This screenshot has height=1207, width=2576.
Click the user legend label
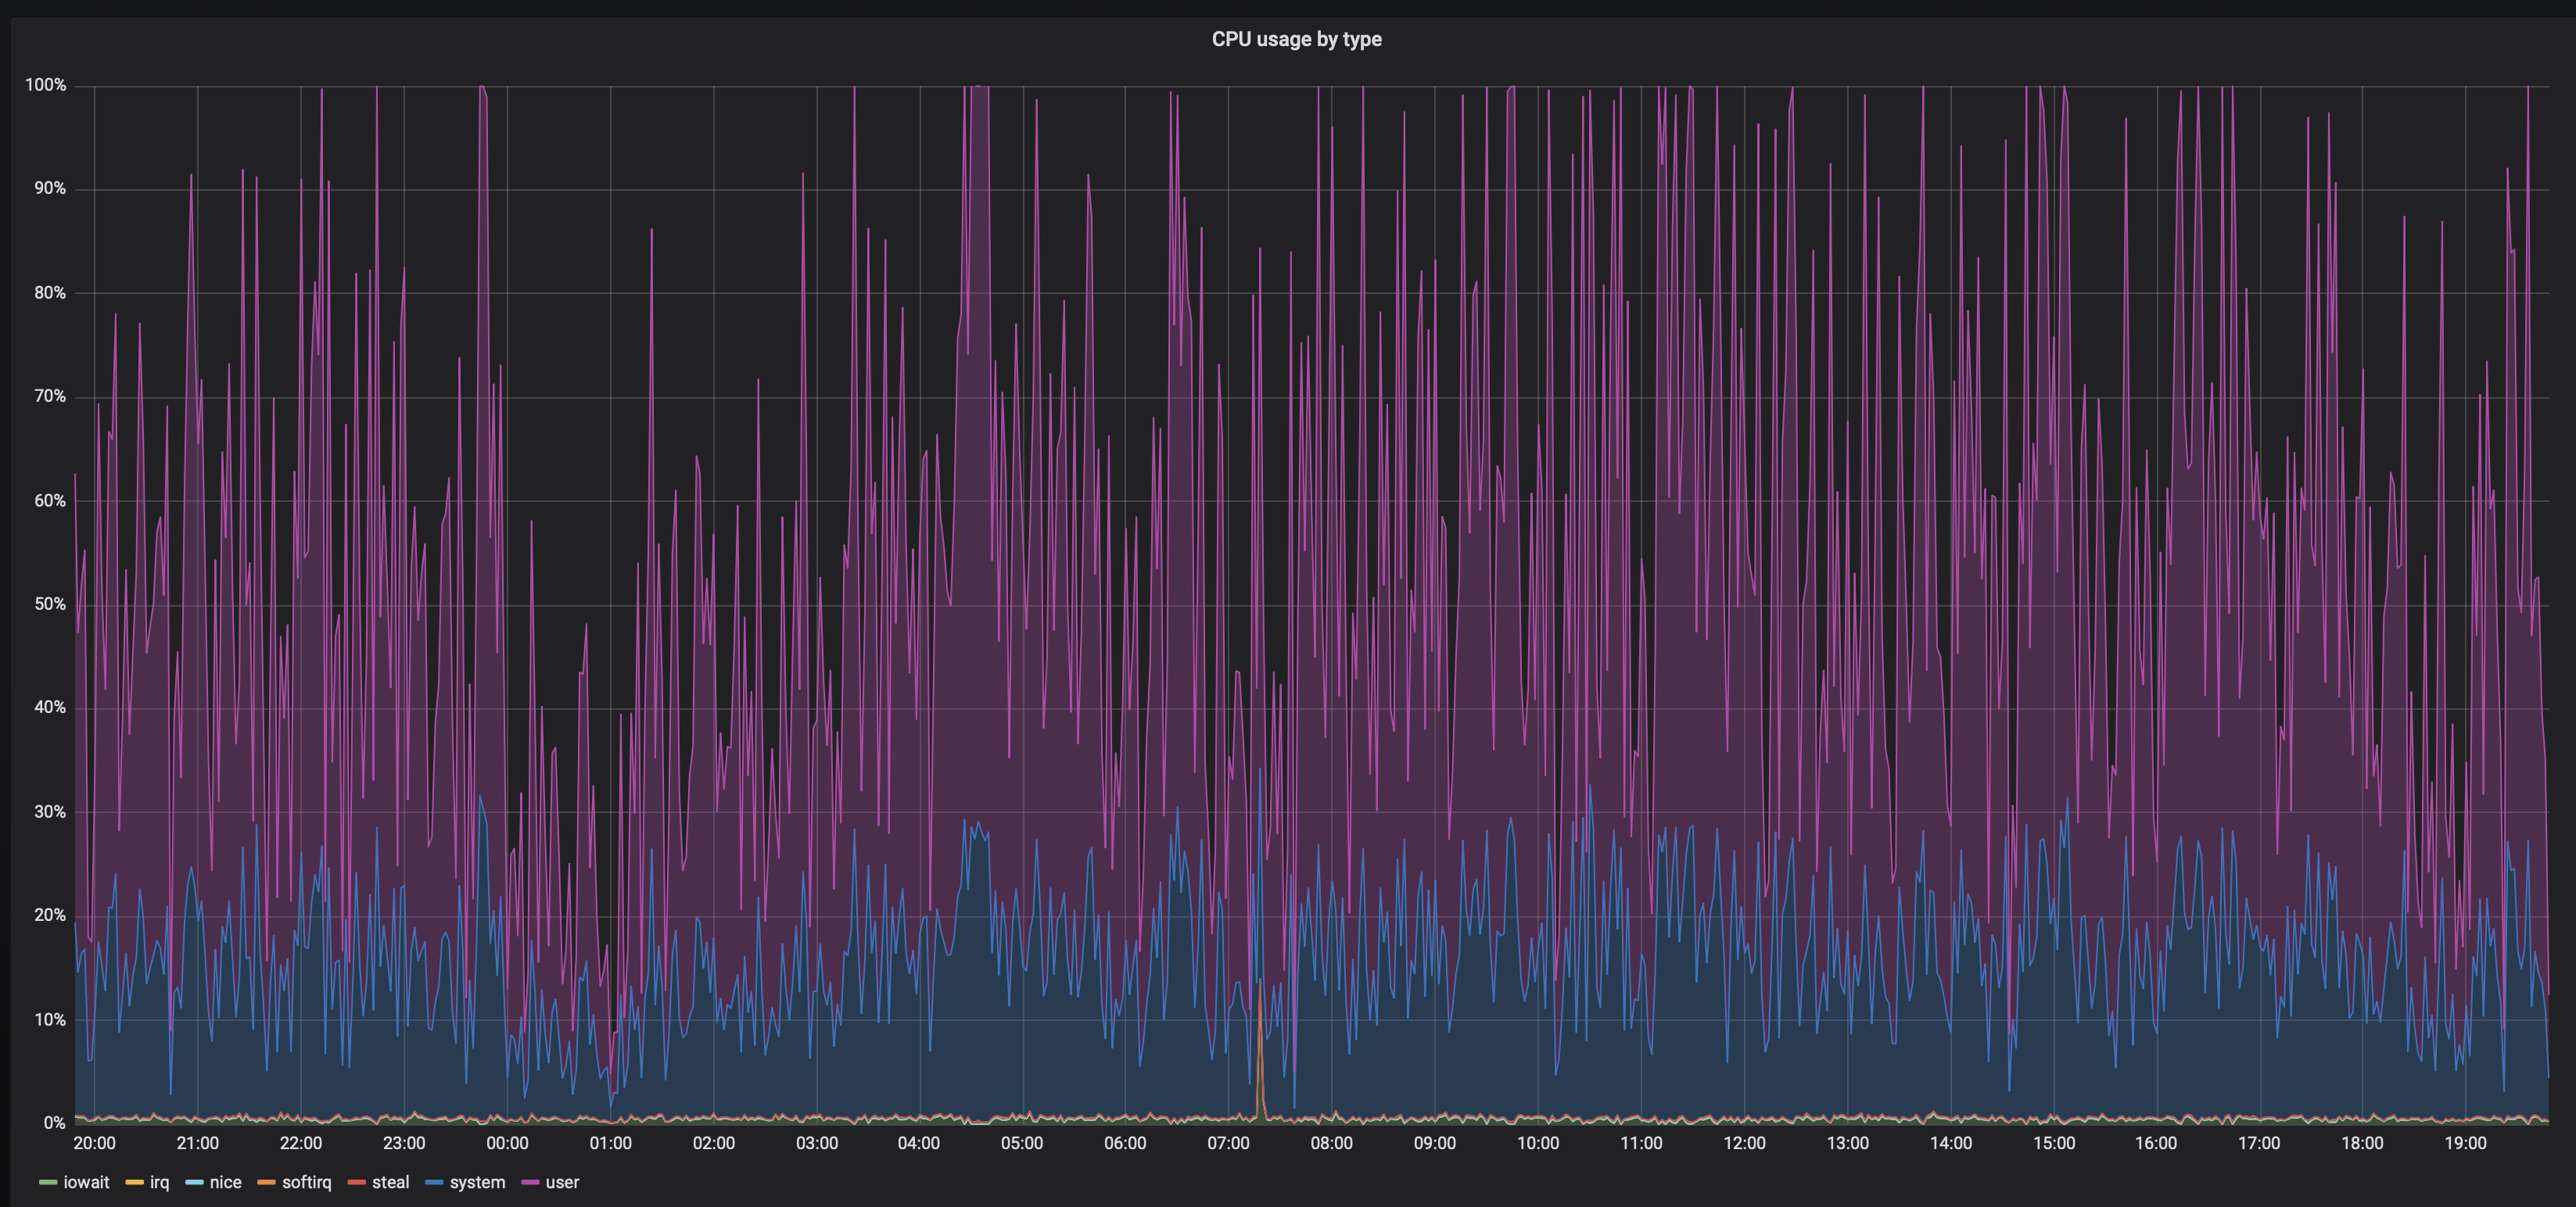click(562, 1182)
